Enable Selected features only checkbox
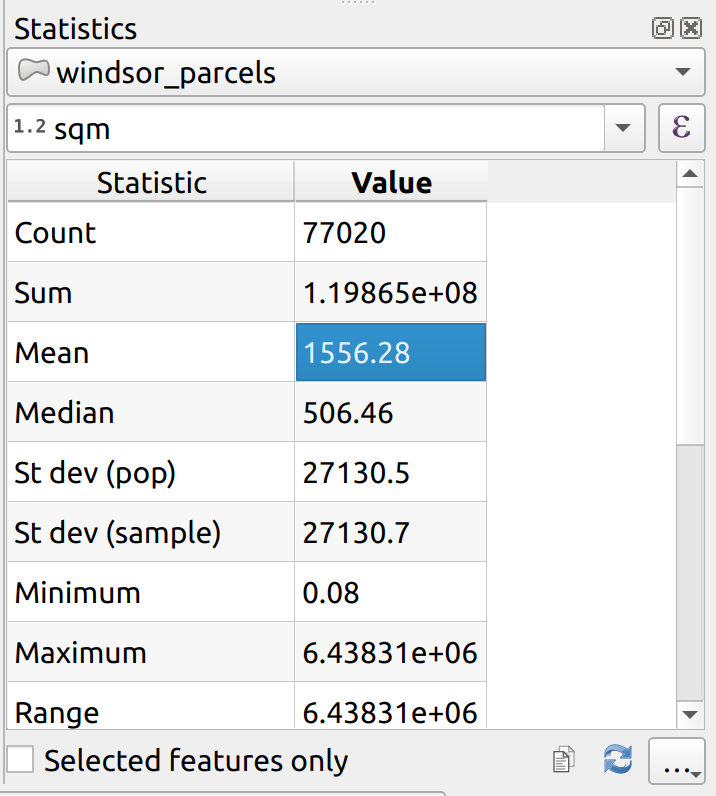Screen dimensions: 716x796 point(20,760)
